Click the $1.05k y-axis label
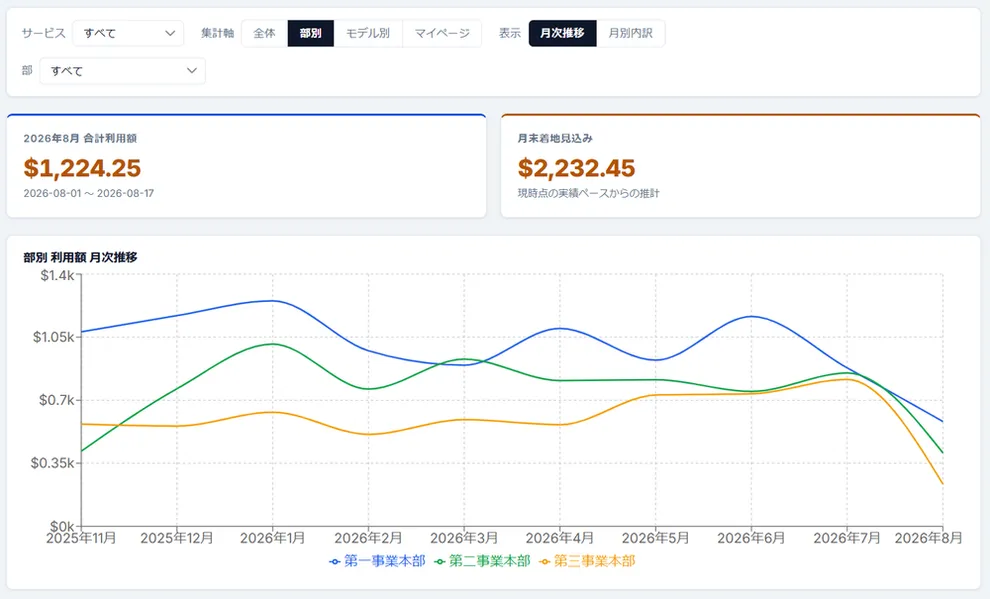990x599 pixels. (x=54, y=337)
